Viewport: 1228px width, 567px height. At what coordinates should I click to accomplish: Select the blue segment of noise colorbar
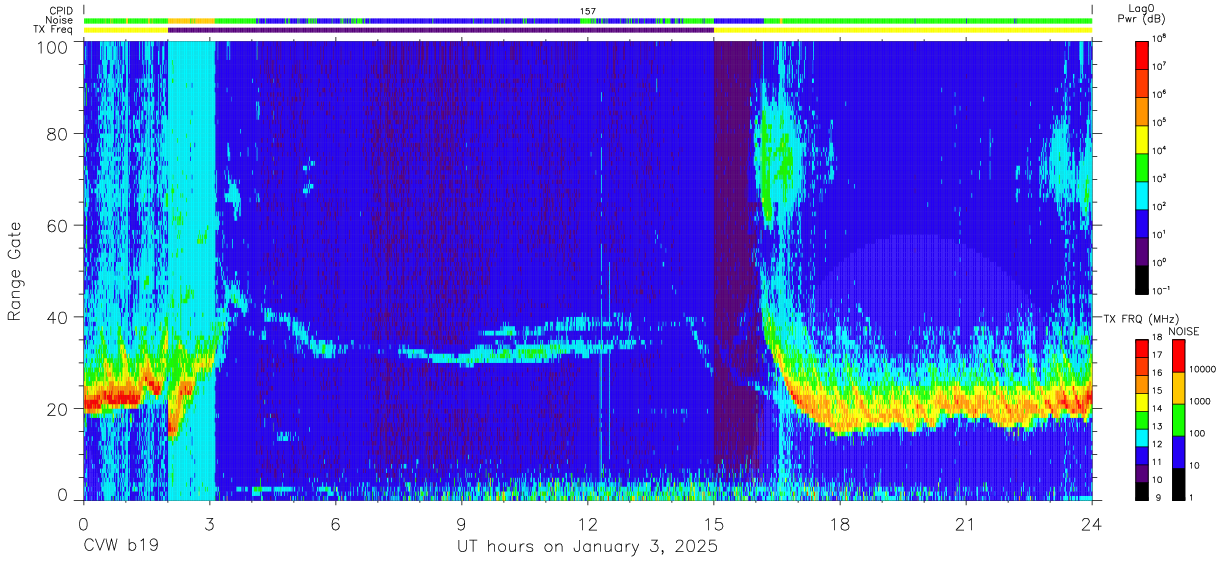pos(1180,450)
